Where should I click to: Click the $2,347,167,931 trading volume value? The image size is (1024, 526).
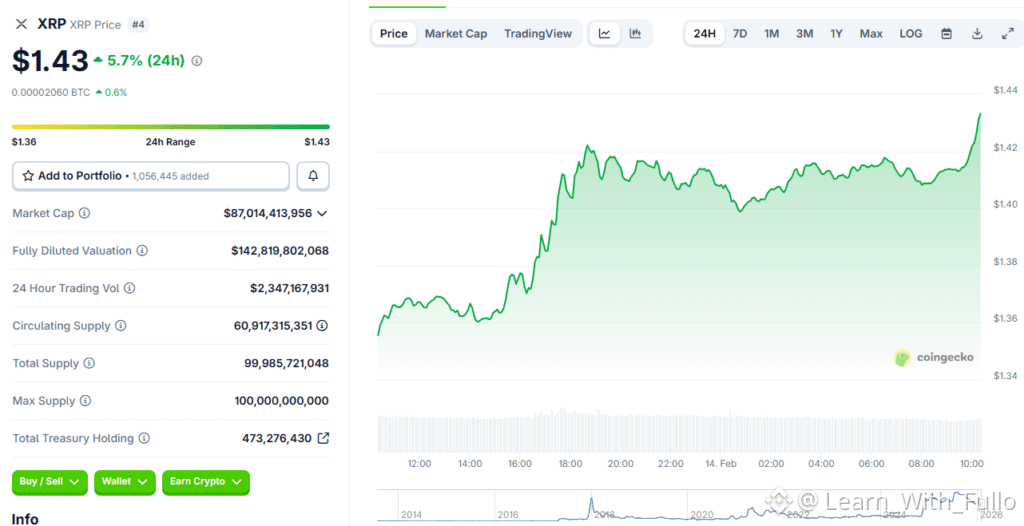click(289, 288)
